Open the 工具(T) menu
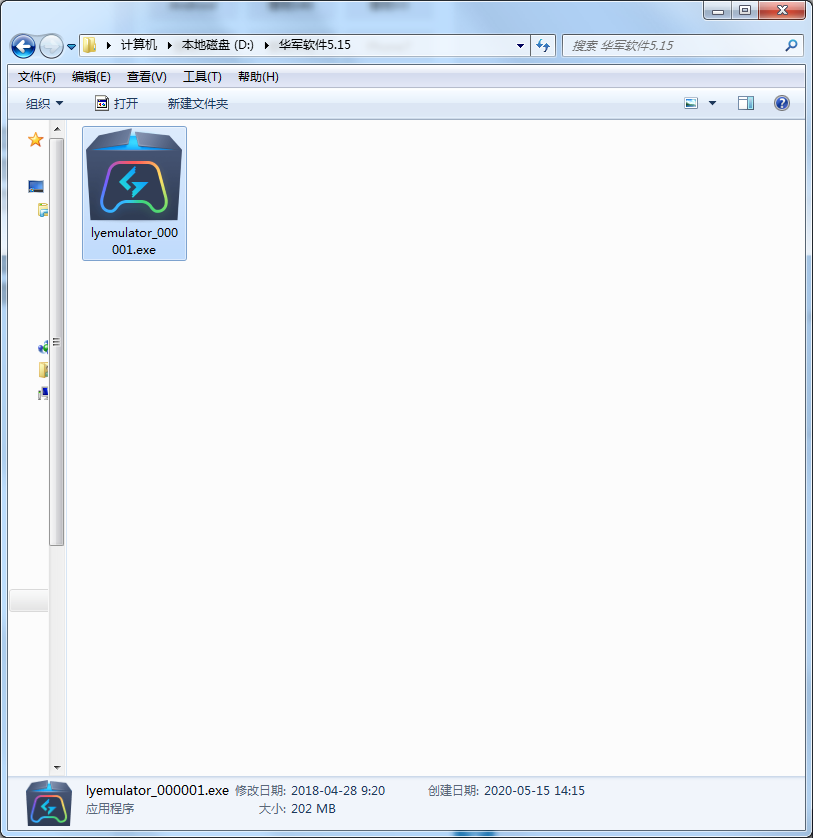The width and height of the screenshot is (813, 838). 202,77
